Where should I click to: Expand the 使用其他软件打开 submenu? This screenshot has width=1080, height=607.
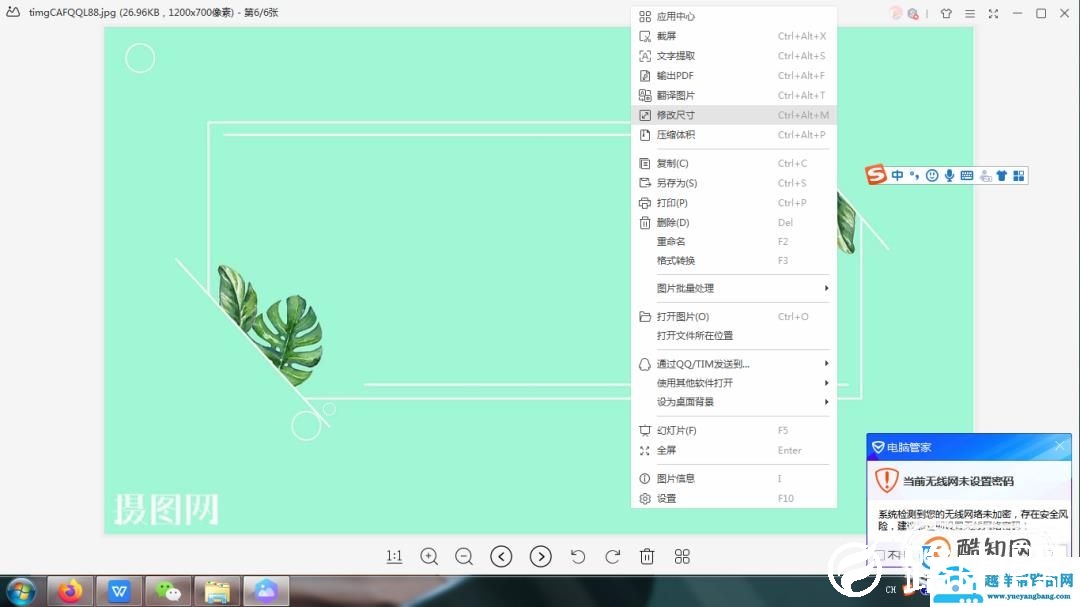coord(693,382)
